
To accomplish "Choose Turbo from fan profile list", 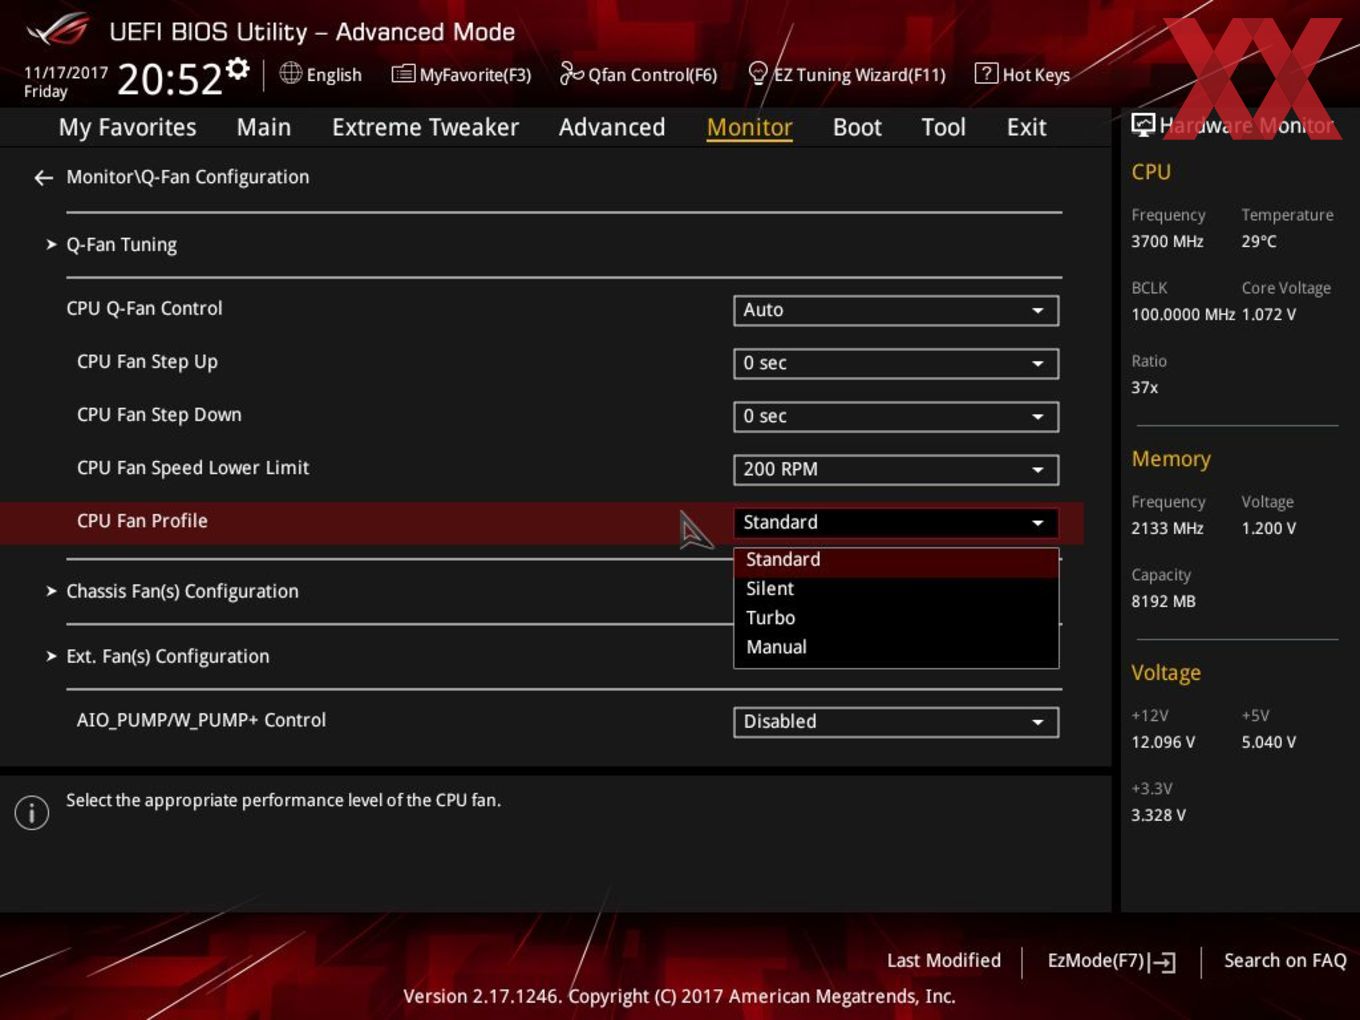I will coord(896,618).
